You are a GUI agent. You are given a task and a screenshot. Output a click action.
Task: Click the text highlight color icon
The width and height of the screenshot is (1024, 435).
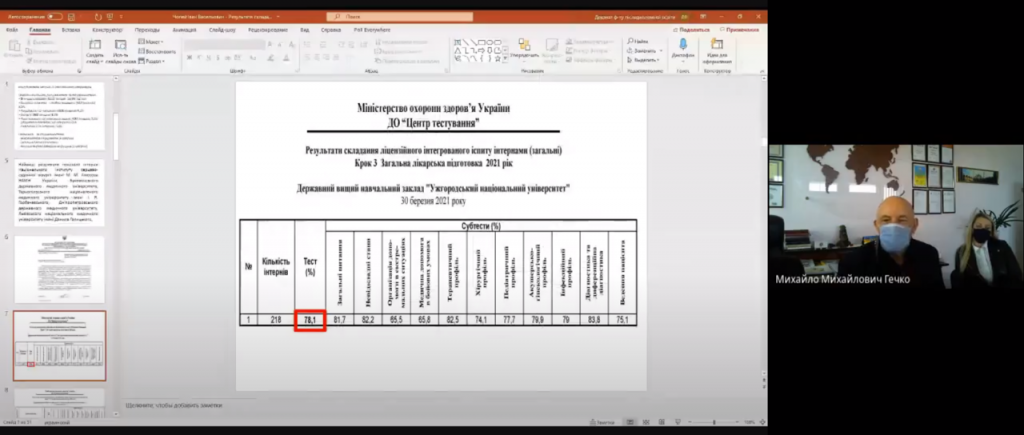click(272, 57)
